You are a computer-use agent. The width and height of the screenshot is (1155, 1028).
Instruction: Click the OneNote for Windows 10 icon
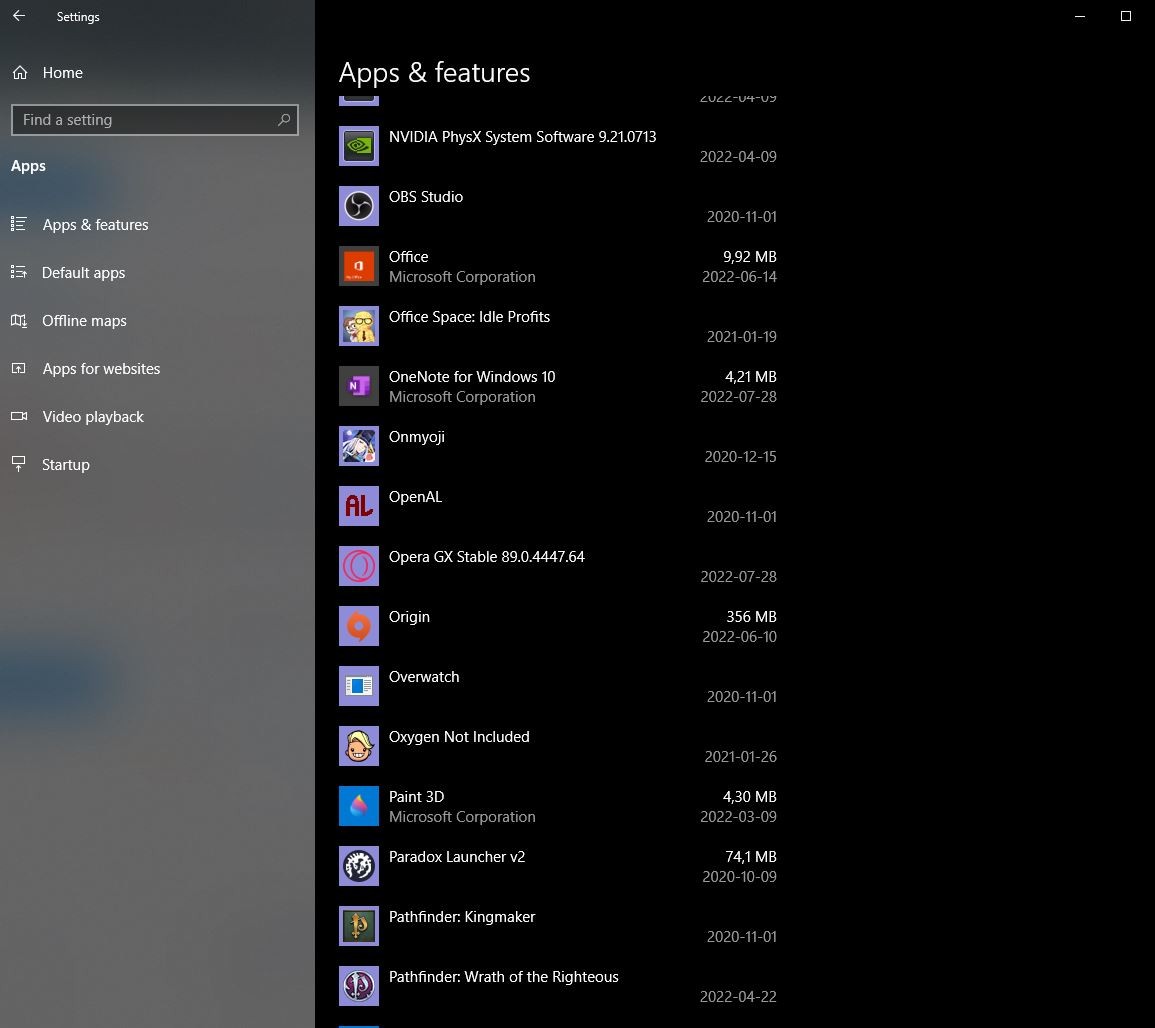(359, 386)
